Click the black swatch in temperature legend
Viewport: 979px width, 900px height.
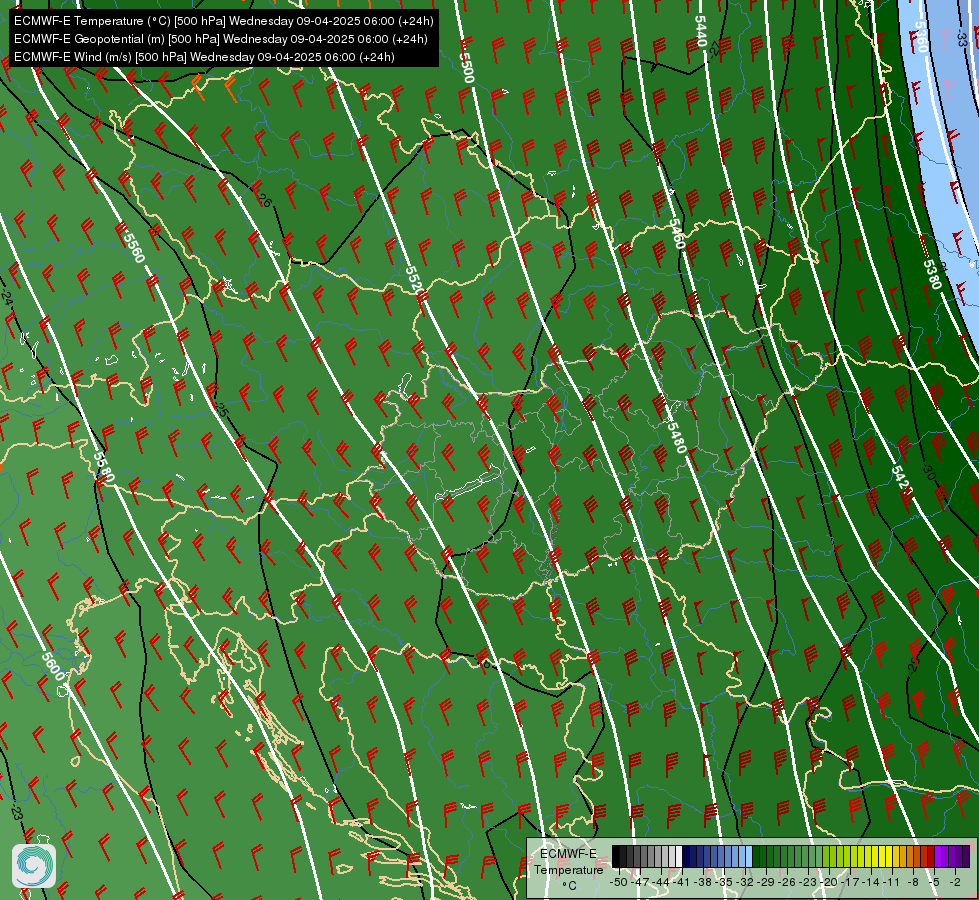pyautogui.click(x=616, y=856)
